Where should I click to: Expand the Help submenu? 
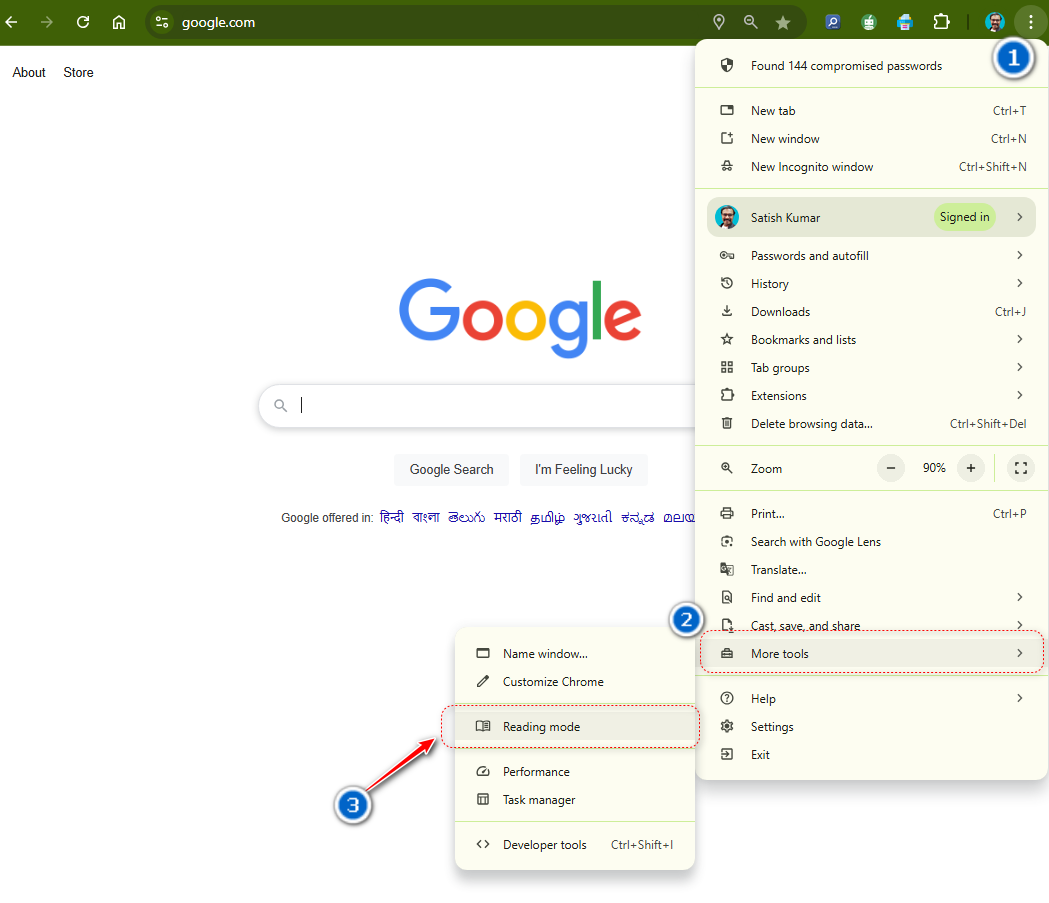872,699
